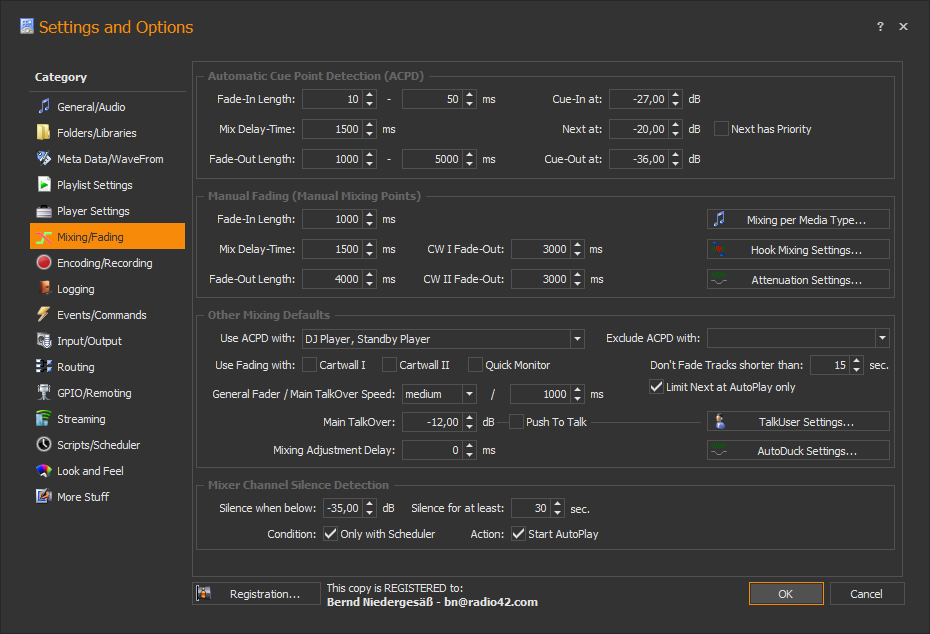The height and width of the screenshot is (634, 930).
Task: Enable the Next has Priority checkbox
Action: click(x=722, y=129)
